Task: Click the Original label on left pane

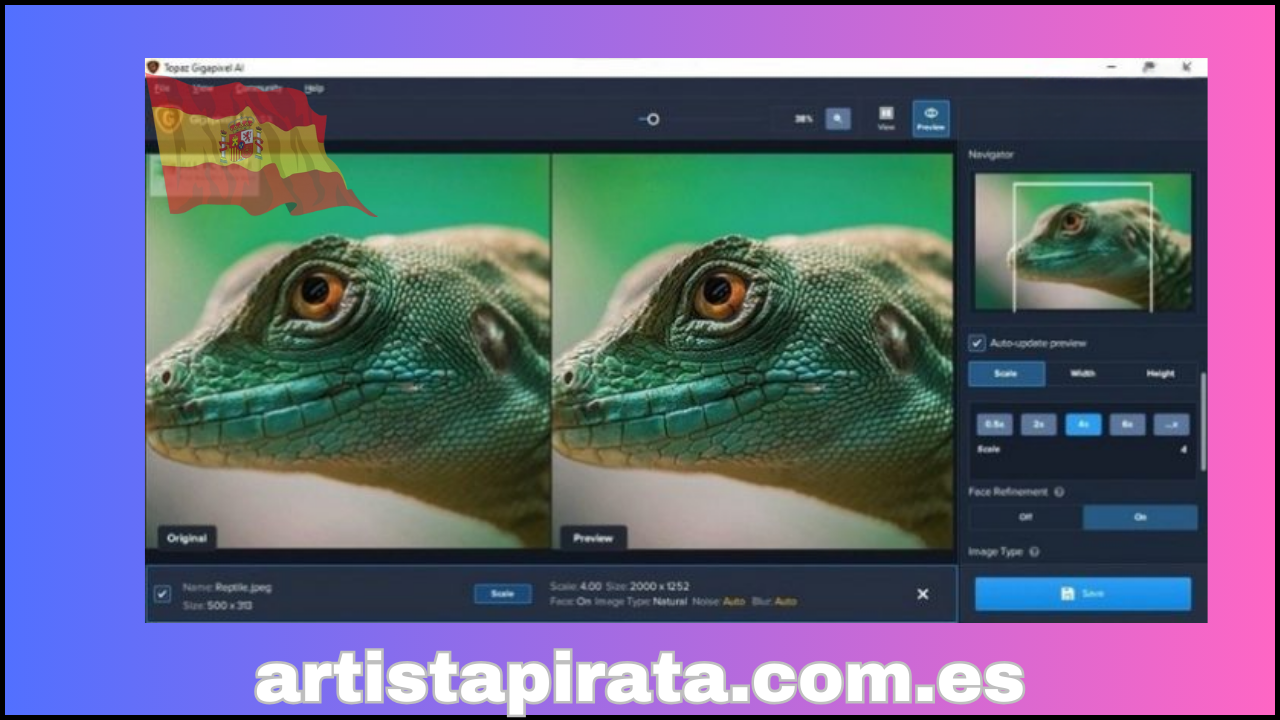Action: [x=187, y=538]
